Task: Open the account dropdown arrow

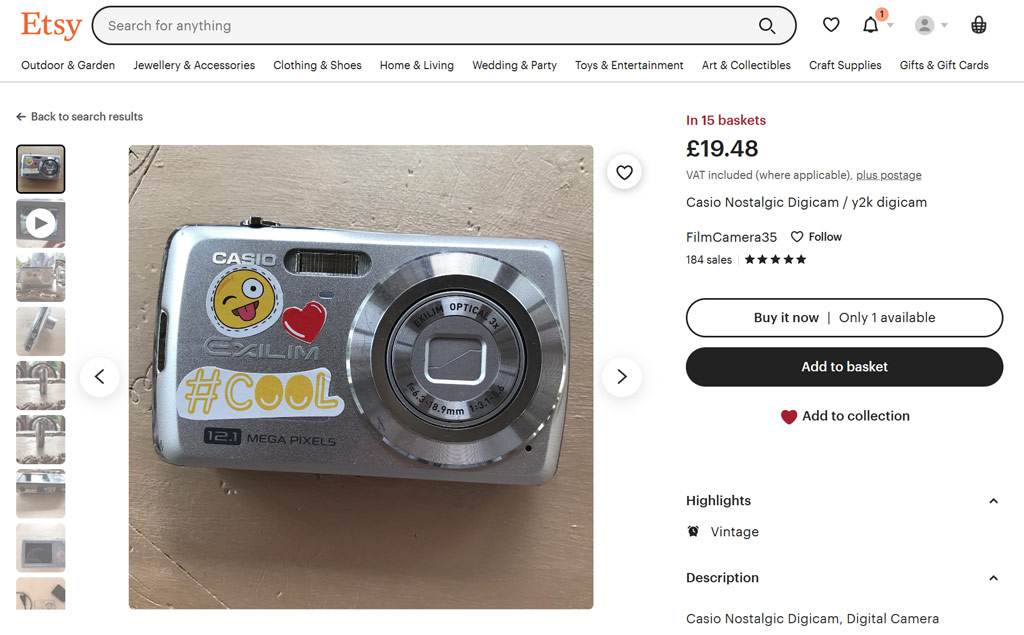Action: [944, 25]
